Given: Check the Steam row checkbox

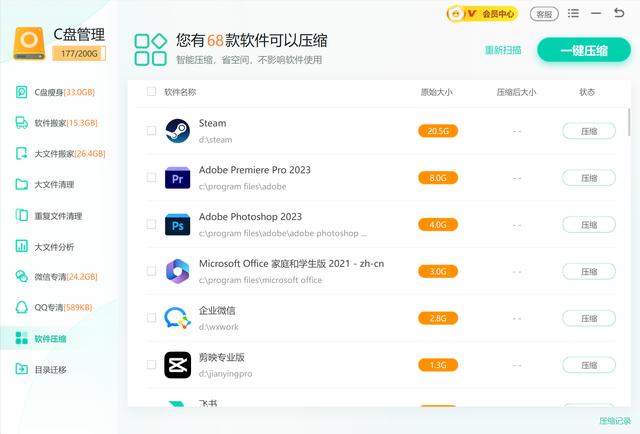Looking at the screenshot, I should point(151,131).
